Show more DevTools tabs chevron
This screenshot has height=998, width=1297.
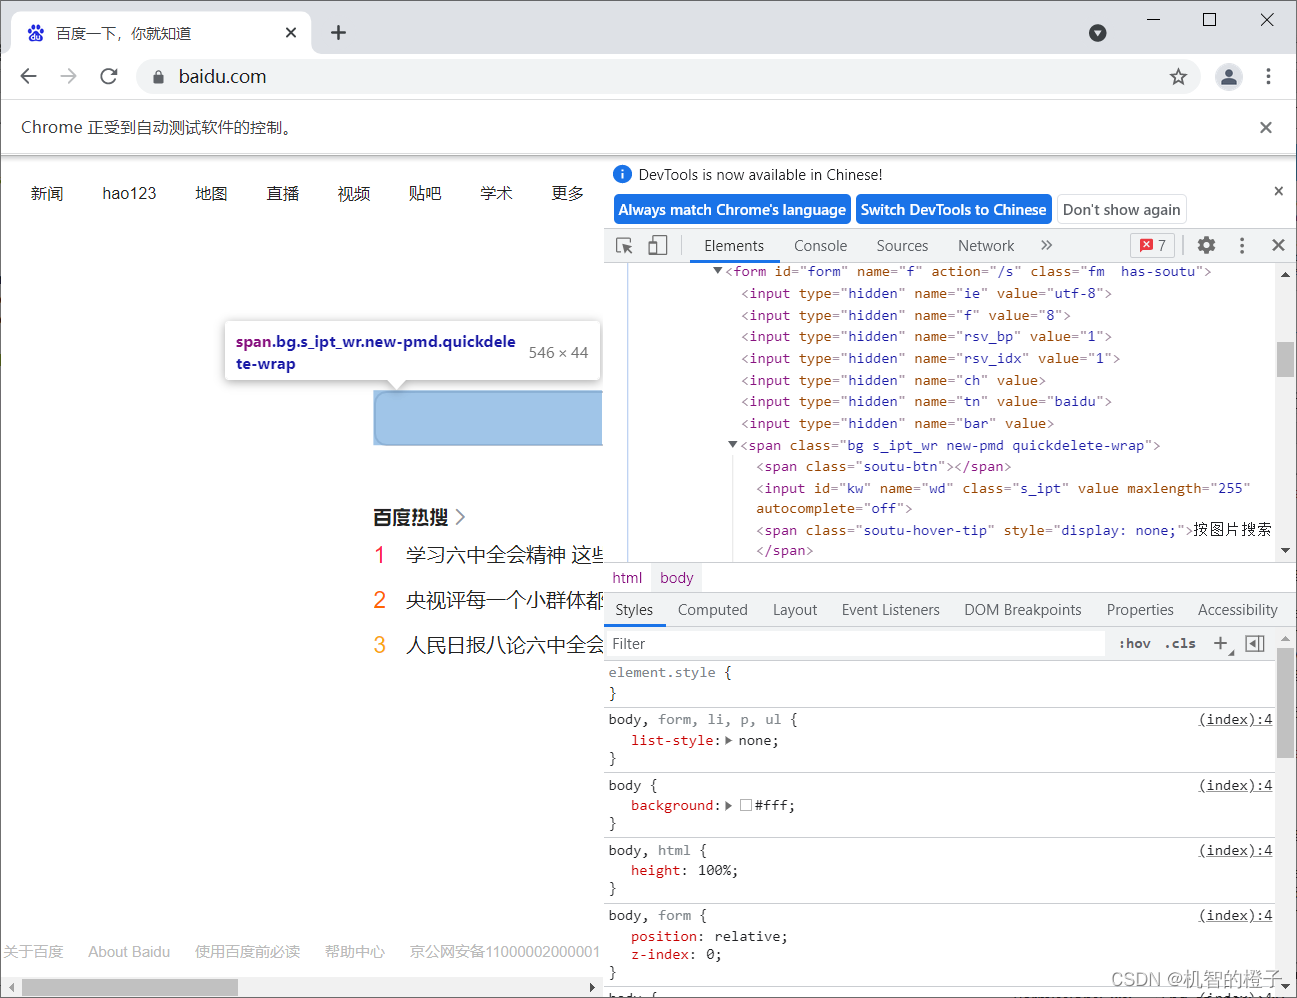coord(1046,245)
